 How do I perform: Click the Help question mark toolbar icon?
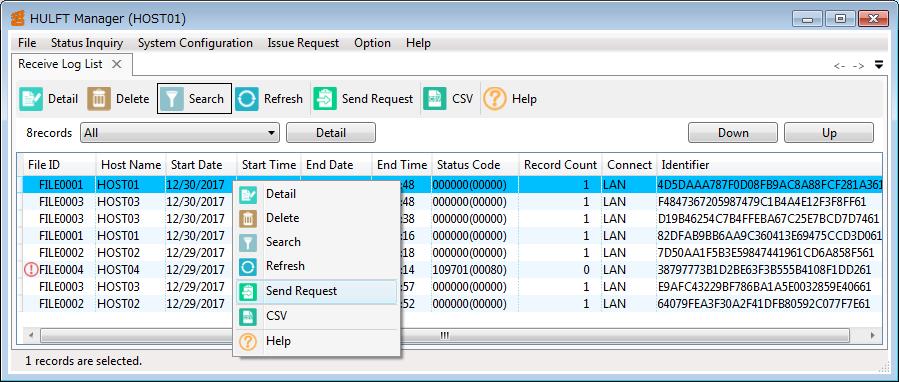[495, 99]
